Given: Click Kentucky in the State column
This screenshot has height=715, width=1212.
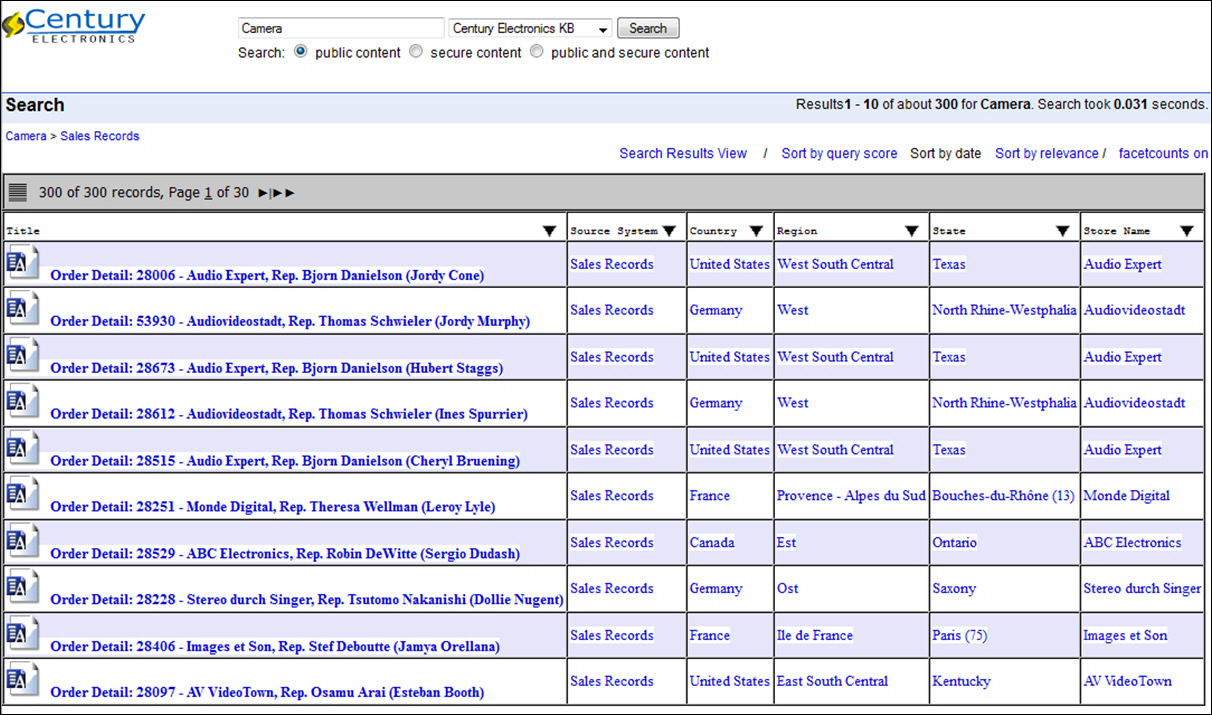Looking at the screenshot, I should (x=961, y=681).
